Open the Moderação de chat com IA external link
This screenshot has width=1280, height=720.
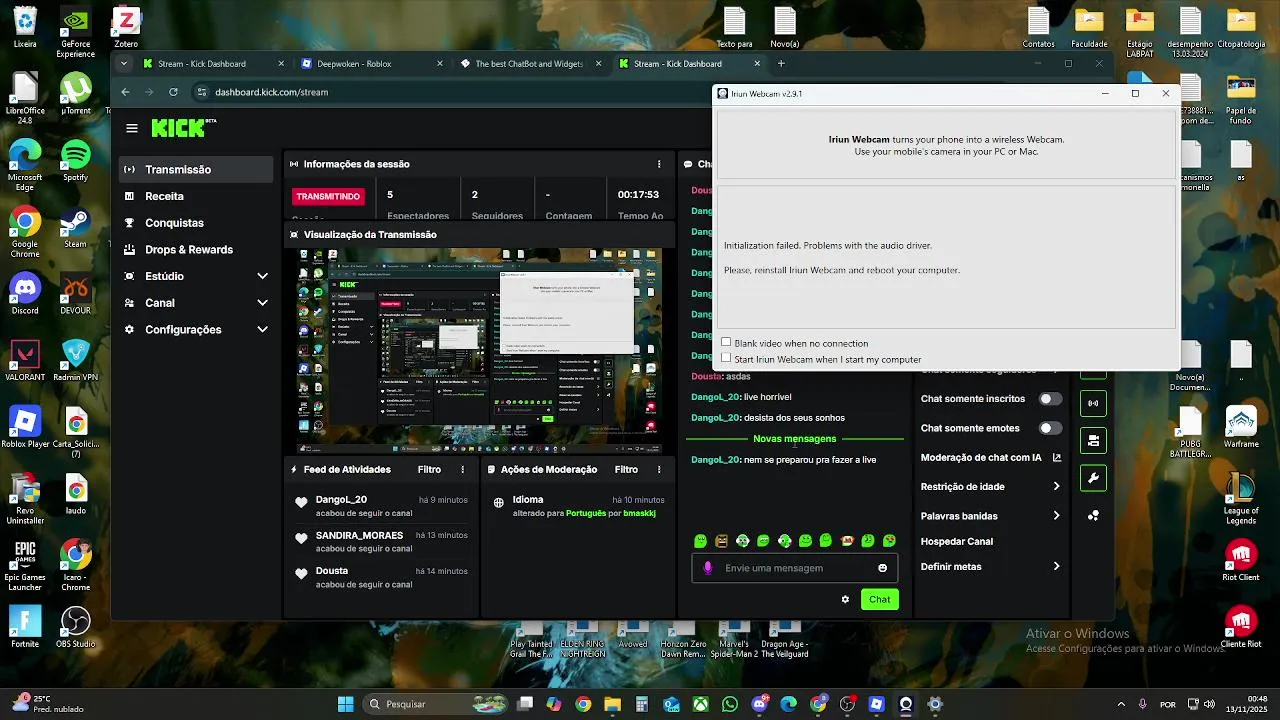click(1057, 457)
